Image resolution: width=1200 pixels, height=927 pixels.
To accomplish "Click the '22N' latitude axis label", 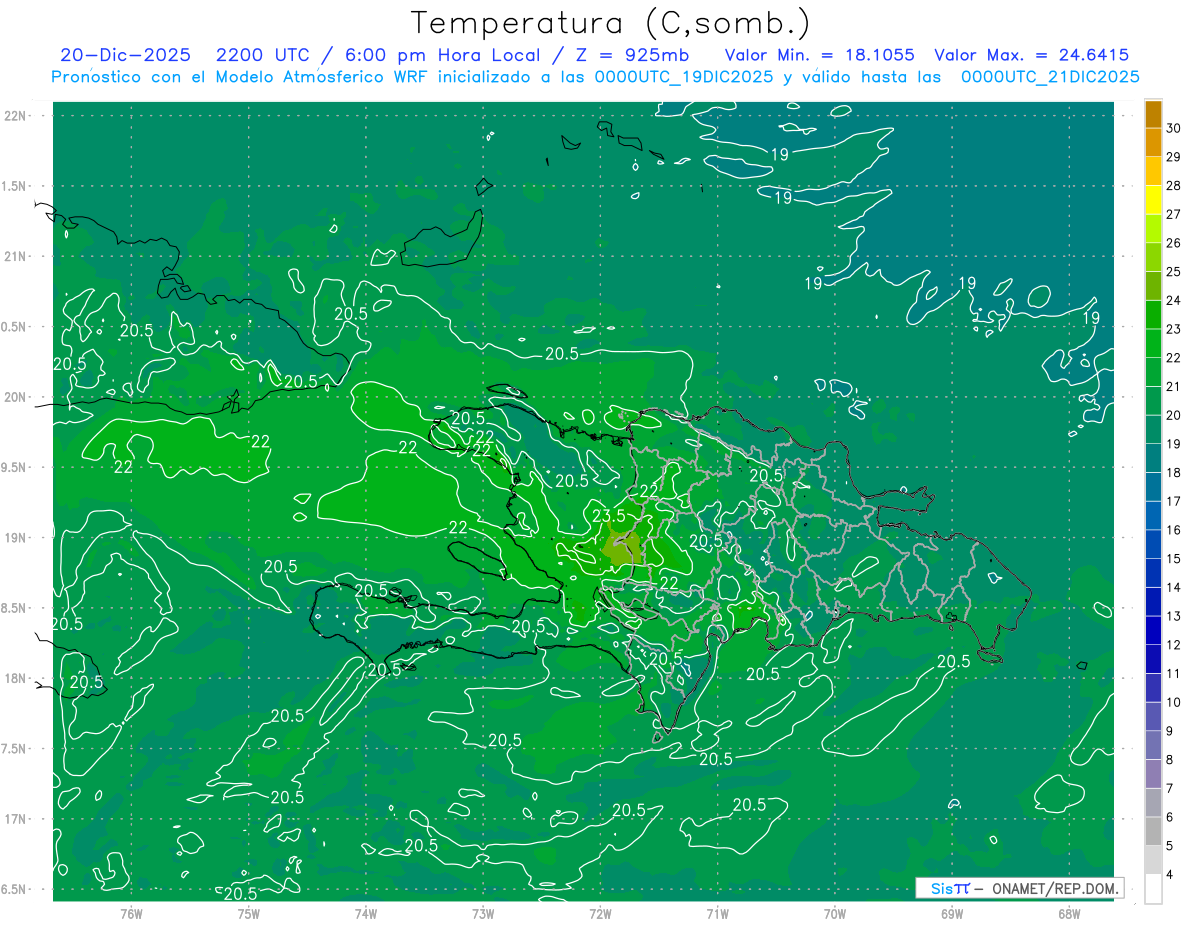I will (x=15, y=116).
